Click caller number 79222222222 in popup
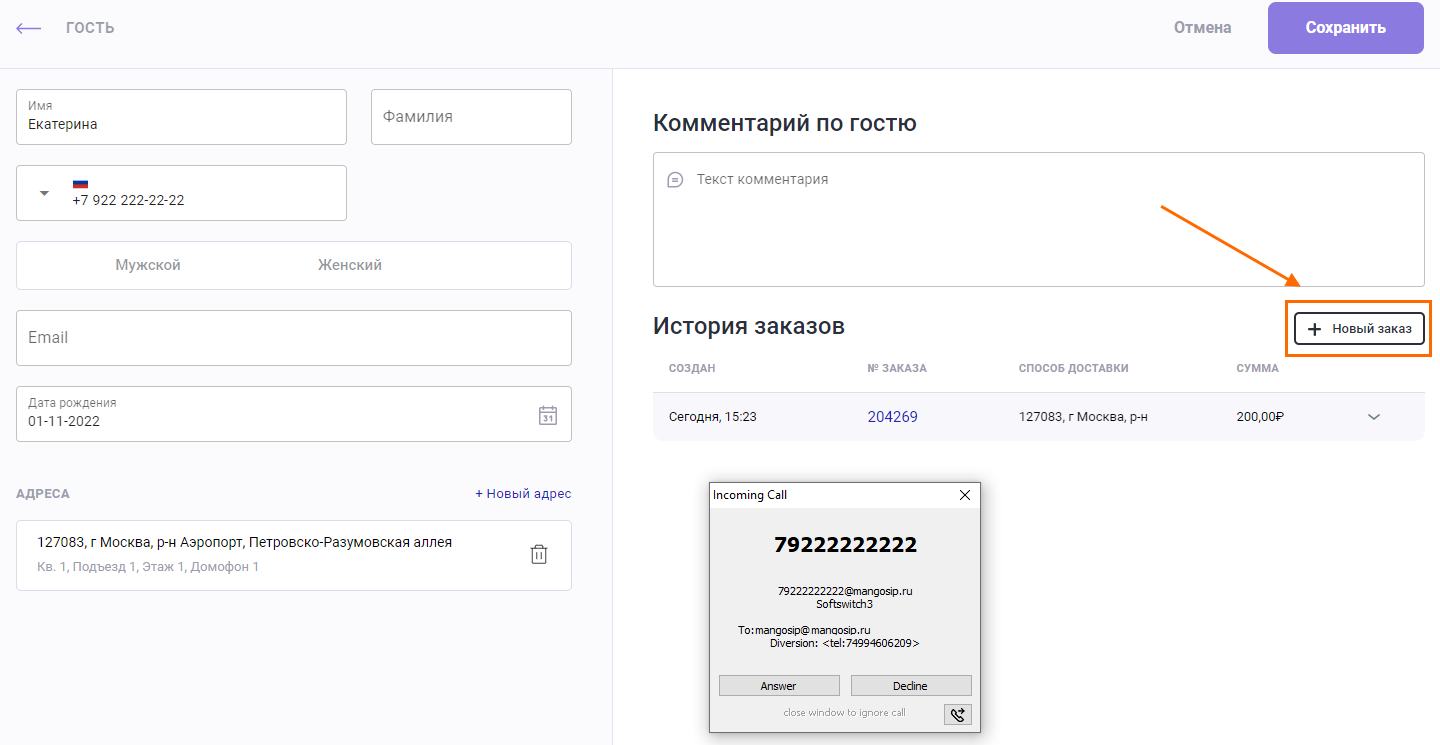This screenshot has height=745, width=1440. coord(845,545)
